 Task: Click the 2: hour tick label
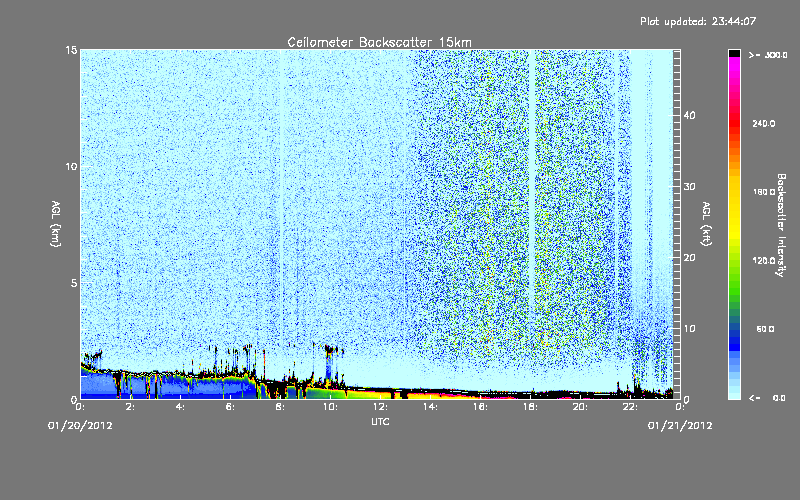pos(131,407)
